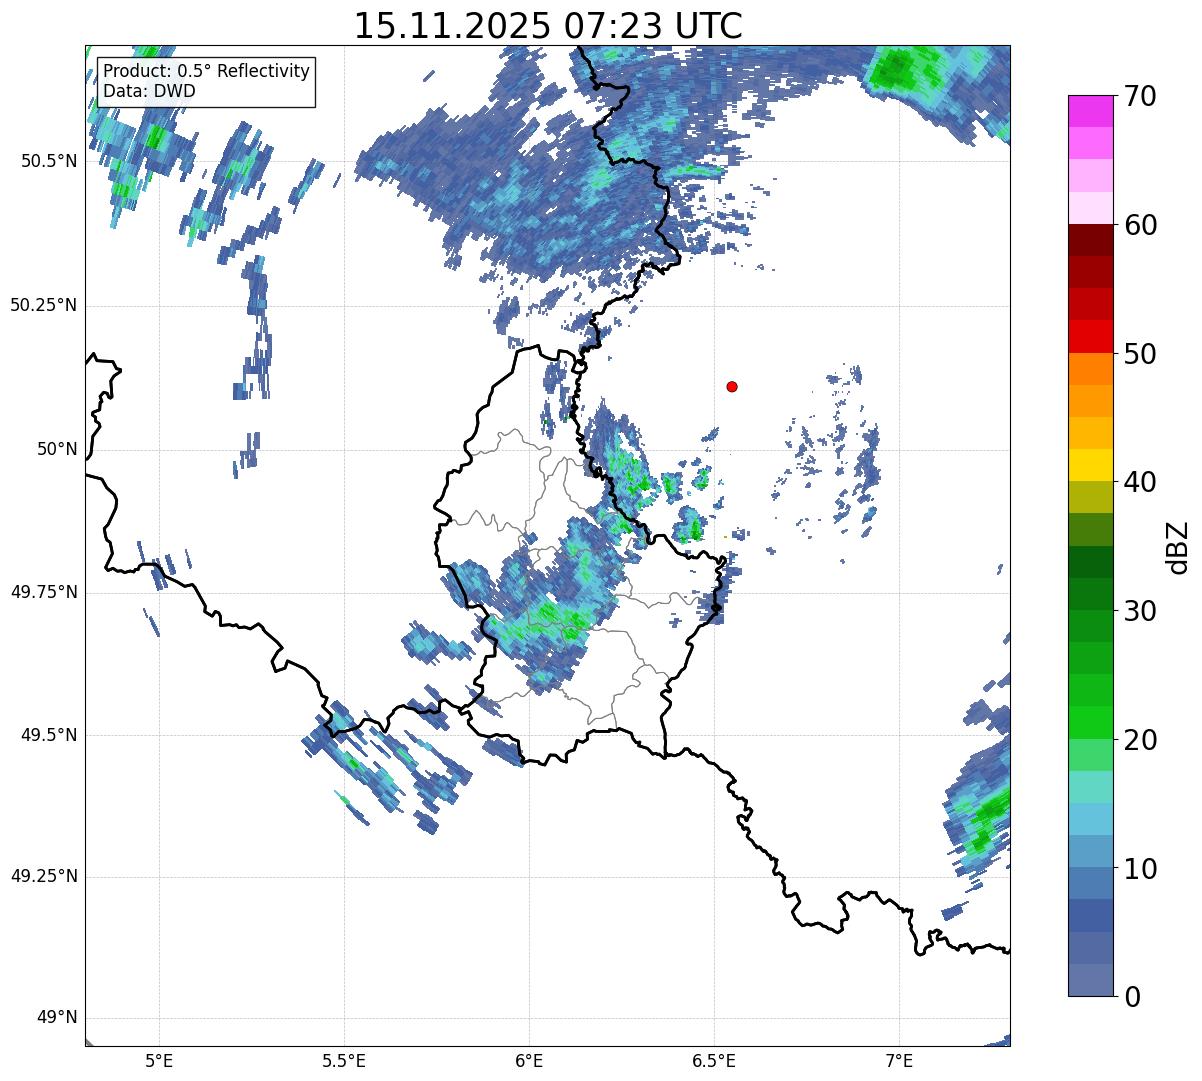Pick the bright green colorbar segment above 20
The height and width of the screenshot is (1081, 1202).
(x=1090, y=723)
